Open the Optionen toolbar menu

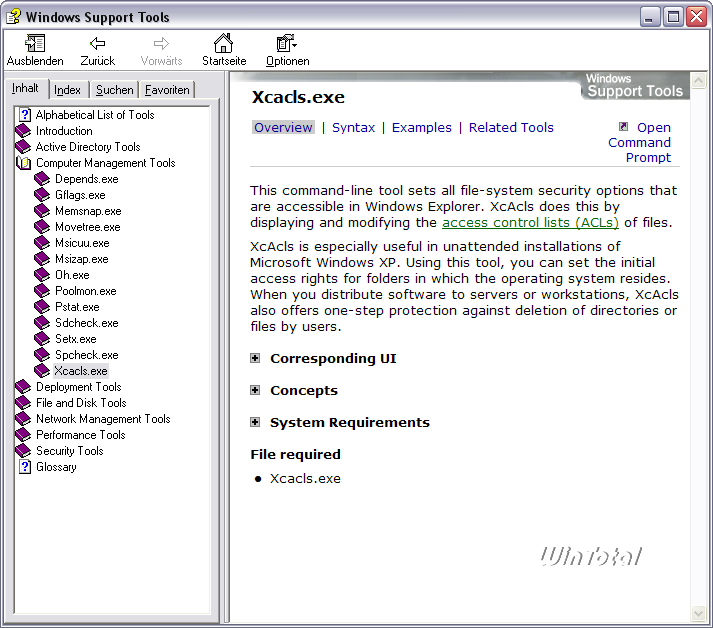tap(287, 43)
